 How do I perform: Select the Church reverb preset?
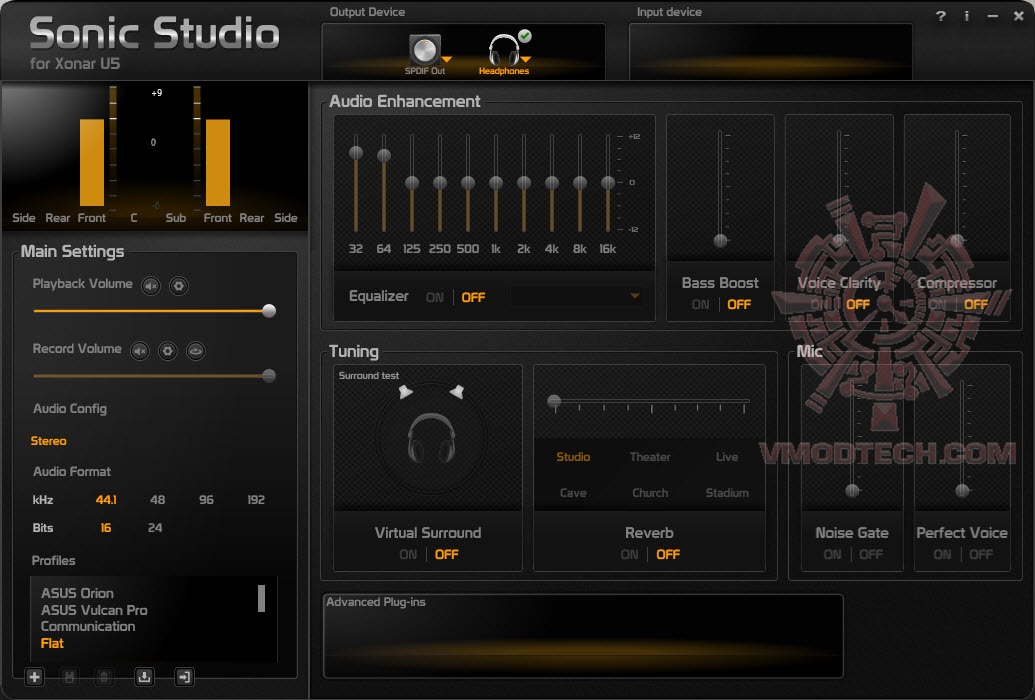(650, 493)
